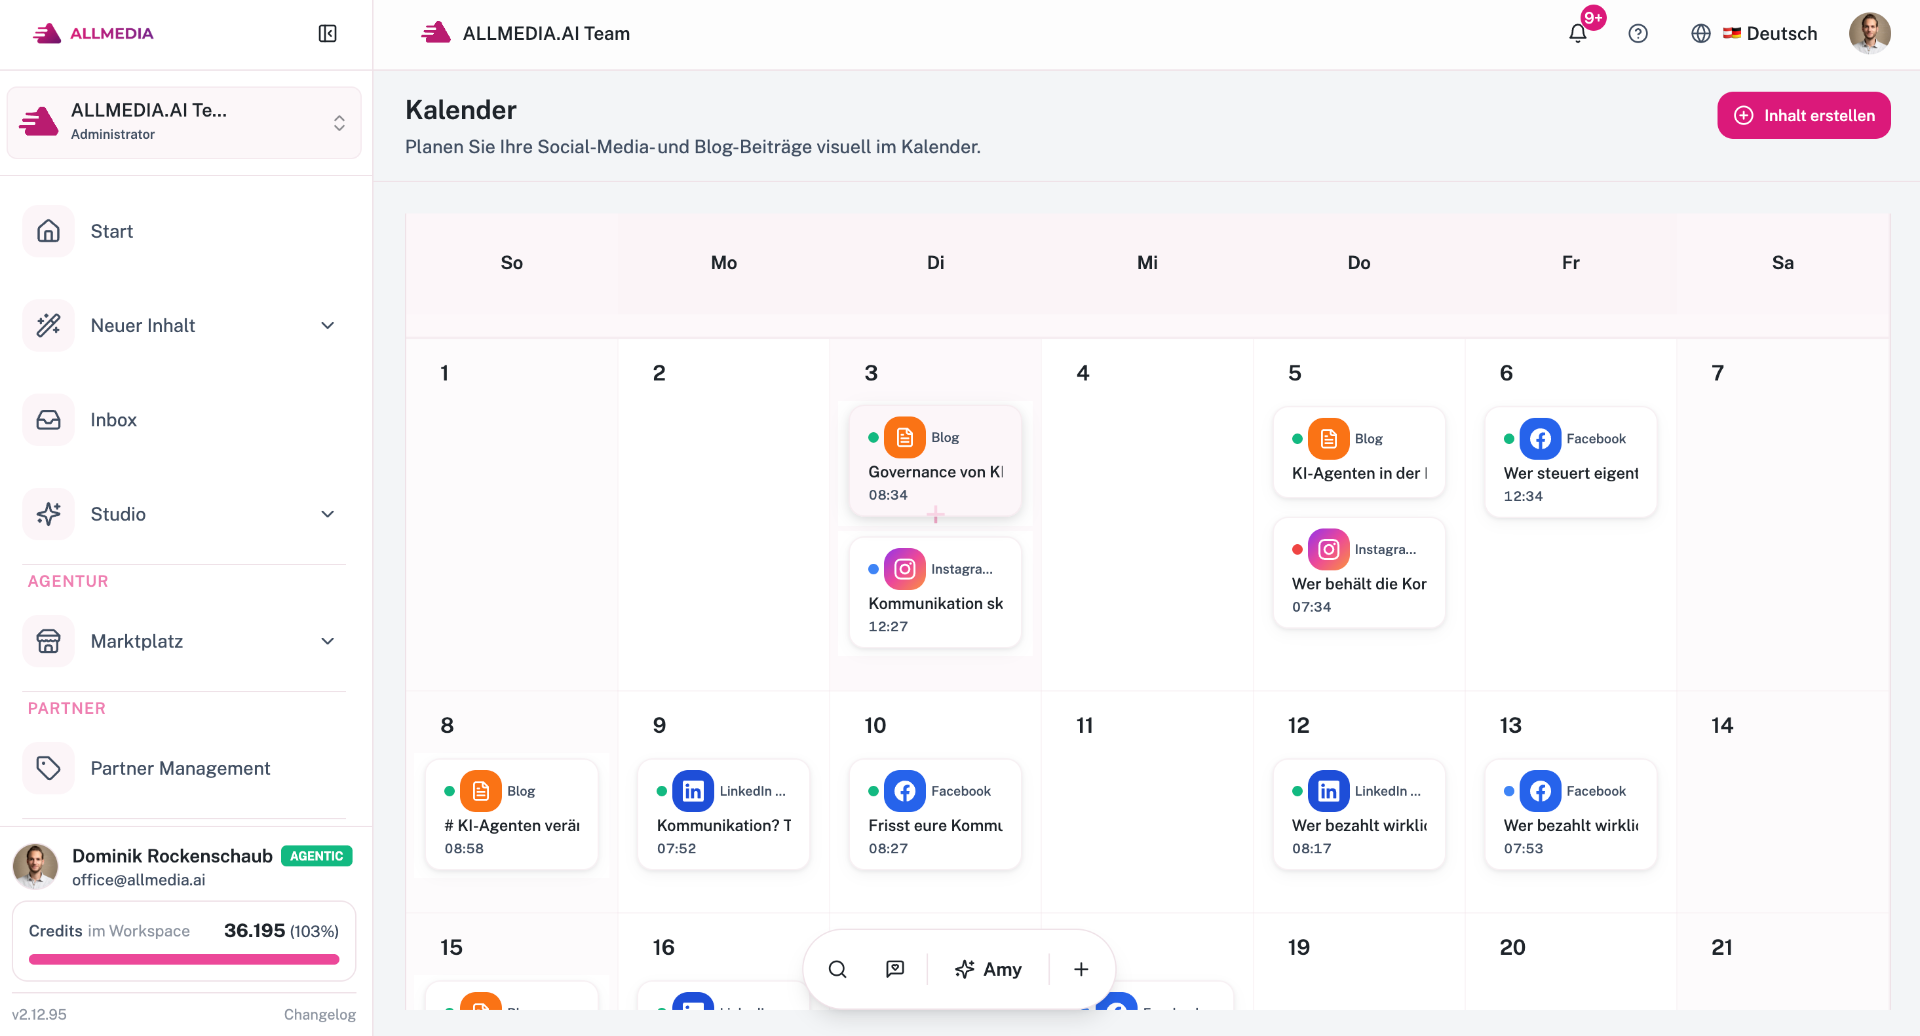Click the Inbox tray icon
Screen dimensions: 1920x1036
coord(49,420)
